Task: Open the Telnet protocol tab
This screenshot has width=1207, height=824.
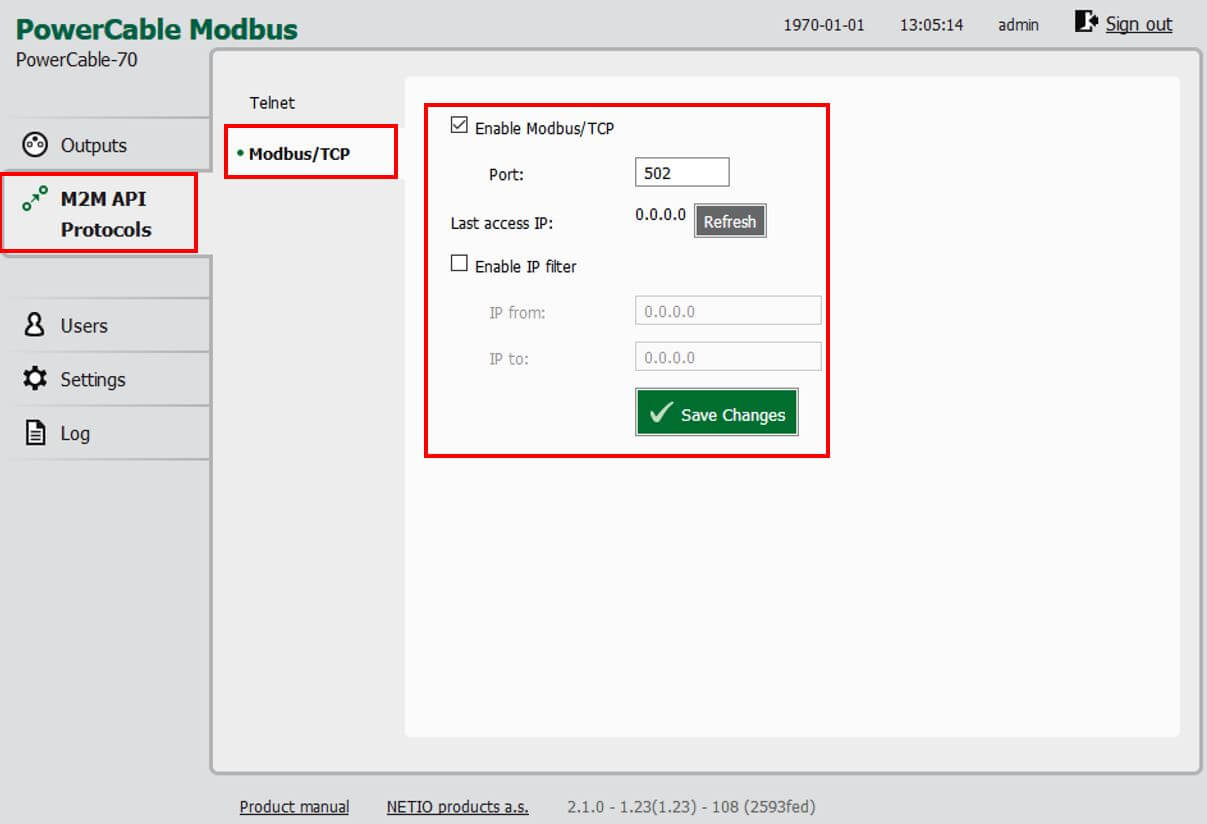Action: pos(272,103)
